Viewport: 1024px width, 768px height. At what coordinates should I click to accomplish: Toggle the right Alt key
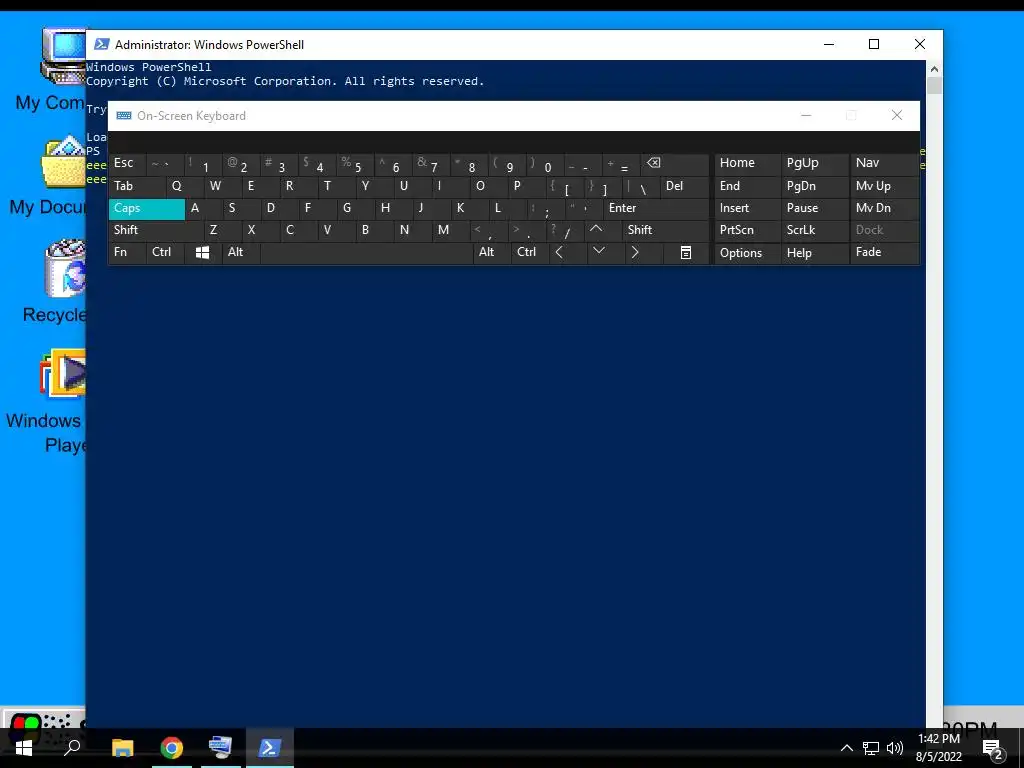click(492, 252)
